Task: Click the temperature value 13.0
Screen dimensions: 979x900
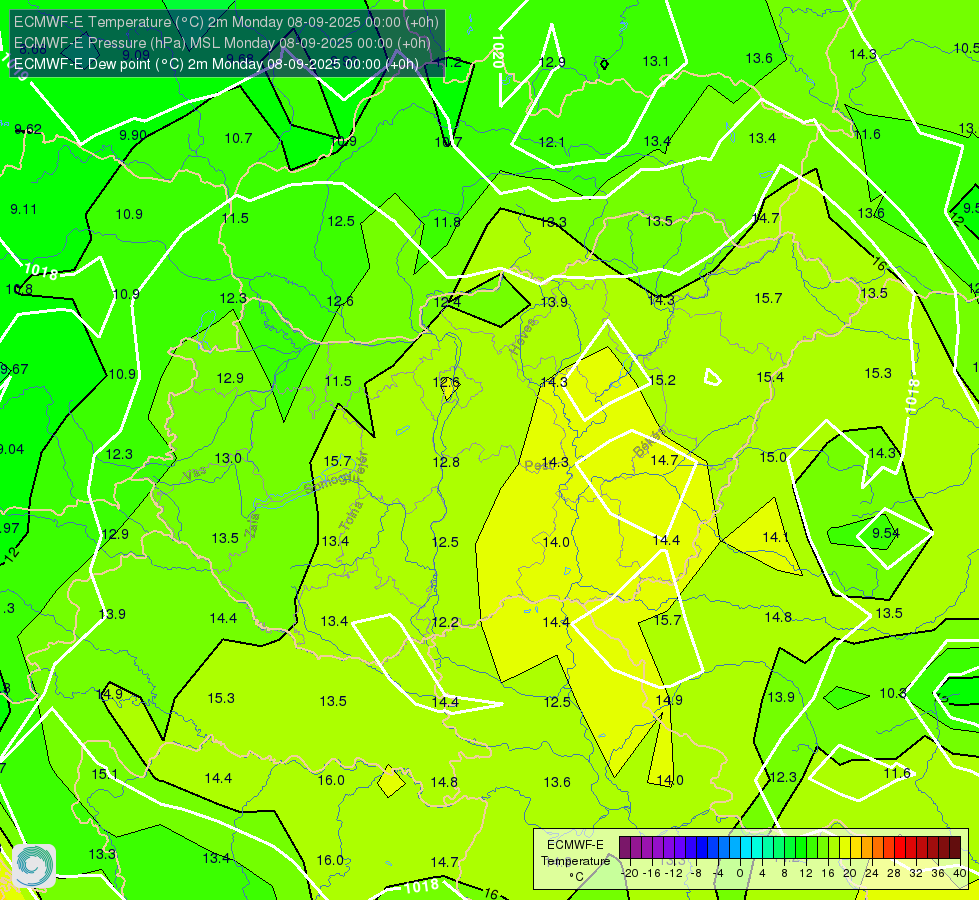Action: pos(228,458)
